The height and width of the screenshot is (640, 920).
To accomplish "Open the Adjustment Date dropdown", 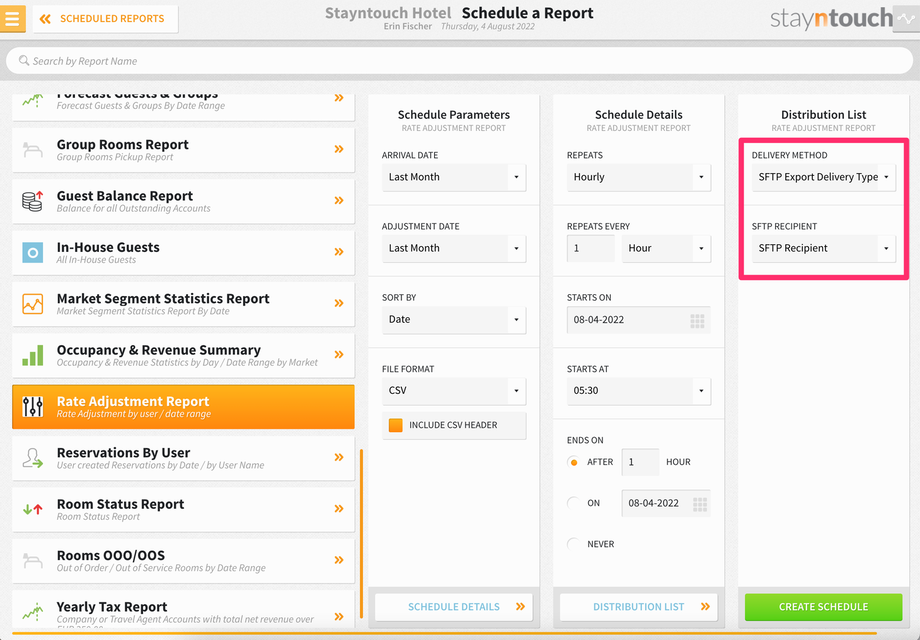I will pyautogui.click(x=454, y=248).
